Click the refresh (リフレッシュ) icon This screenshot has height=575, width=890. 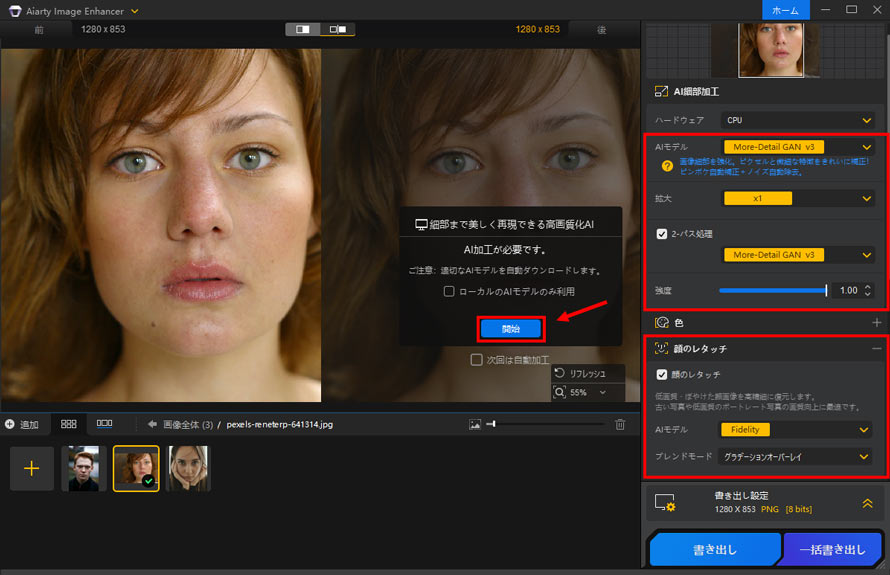tap(560, 373)
